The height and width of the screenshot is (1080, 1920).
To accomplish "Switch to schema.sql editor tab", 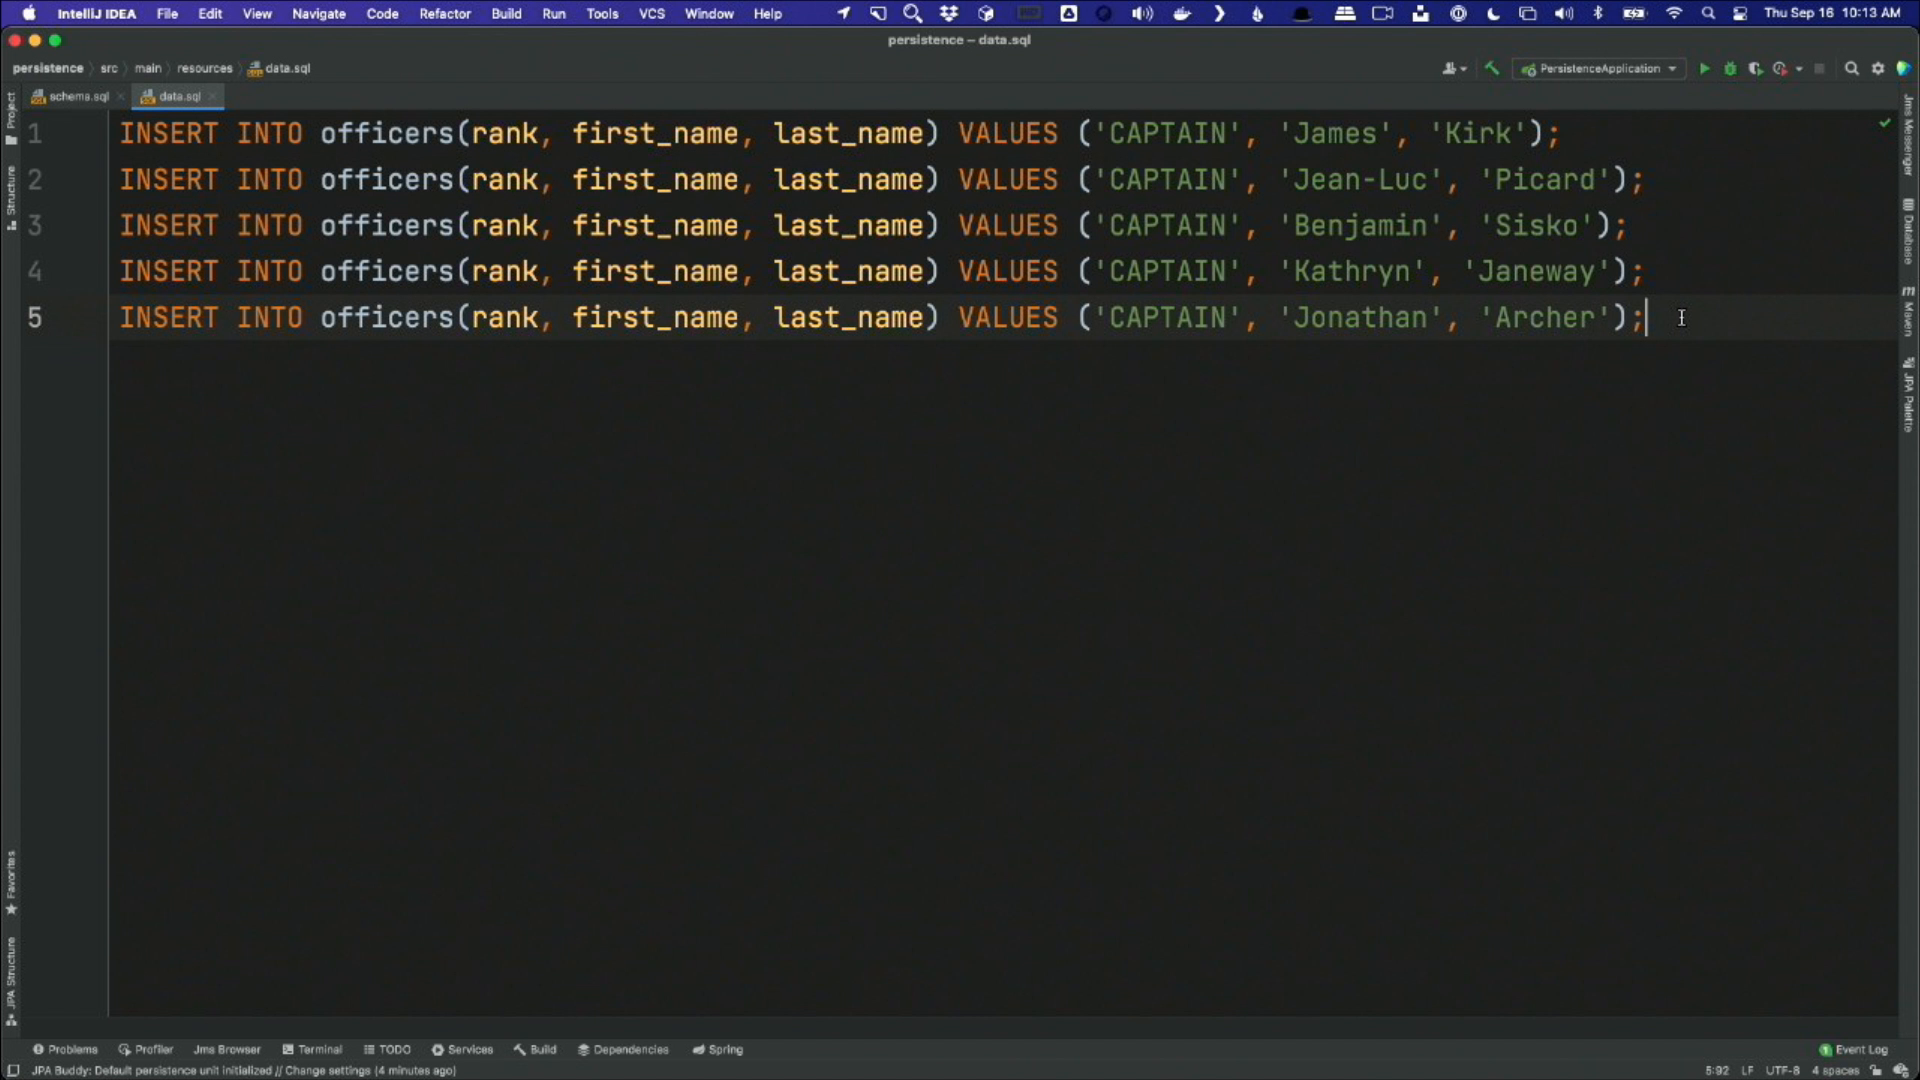I will [78, 96].
